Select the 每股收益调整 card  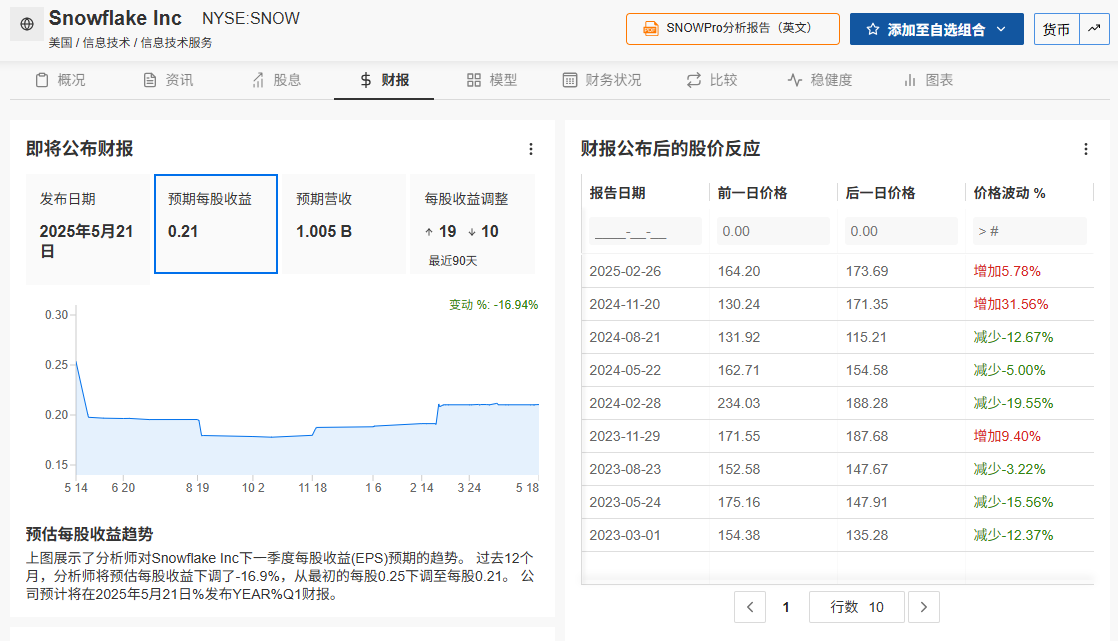coord(472,224)
